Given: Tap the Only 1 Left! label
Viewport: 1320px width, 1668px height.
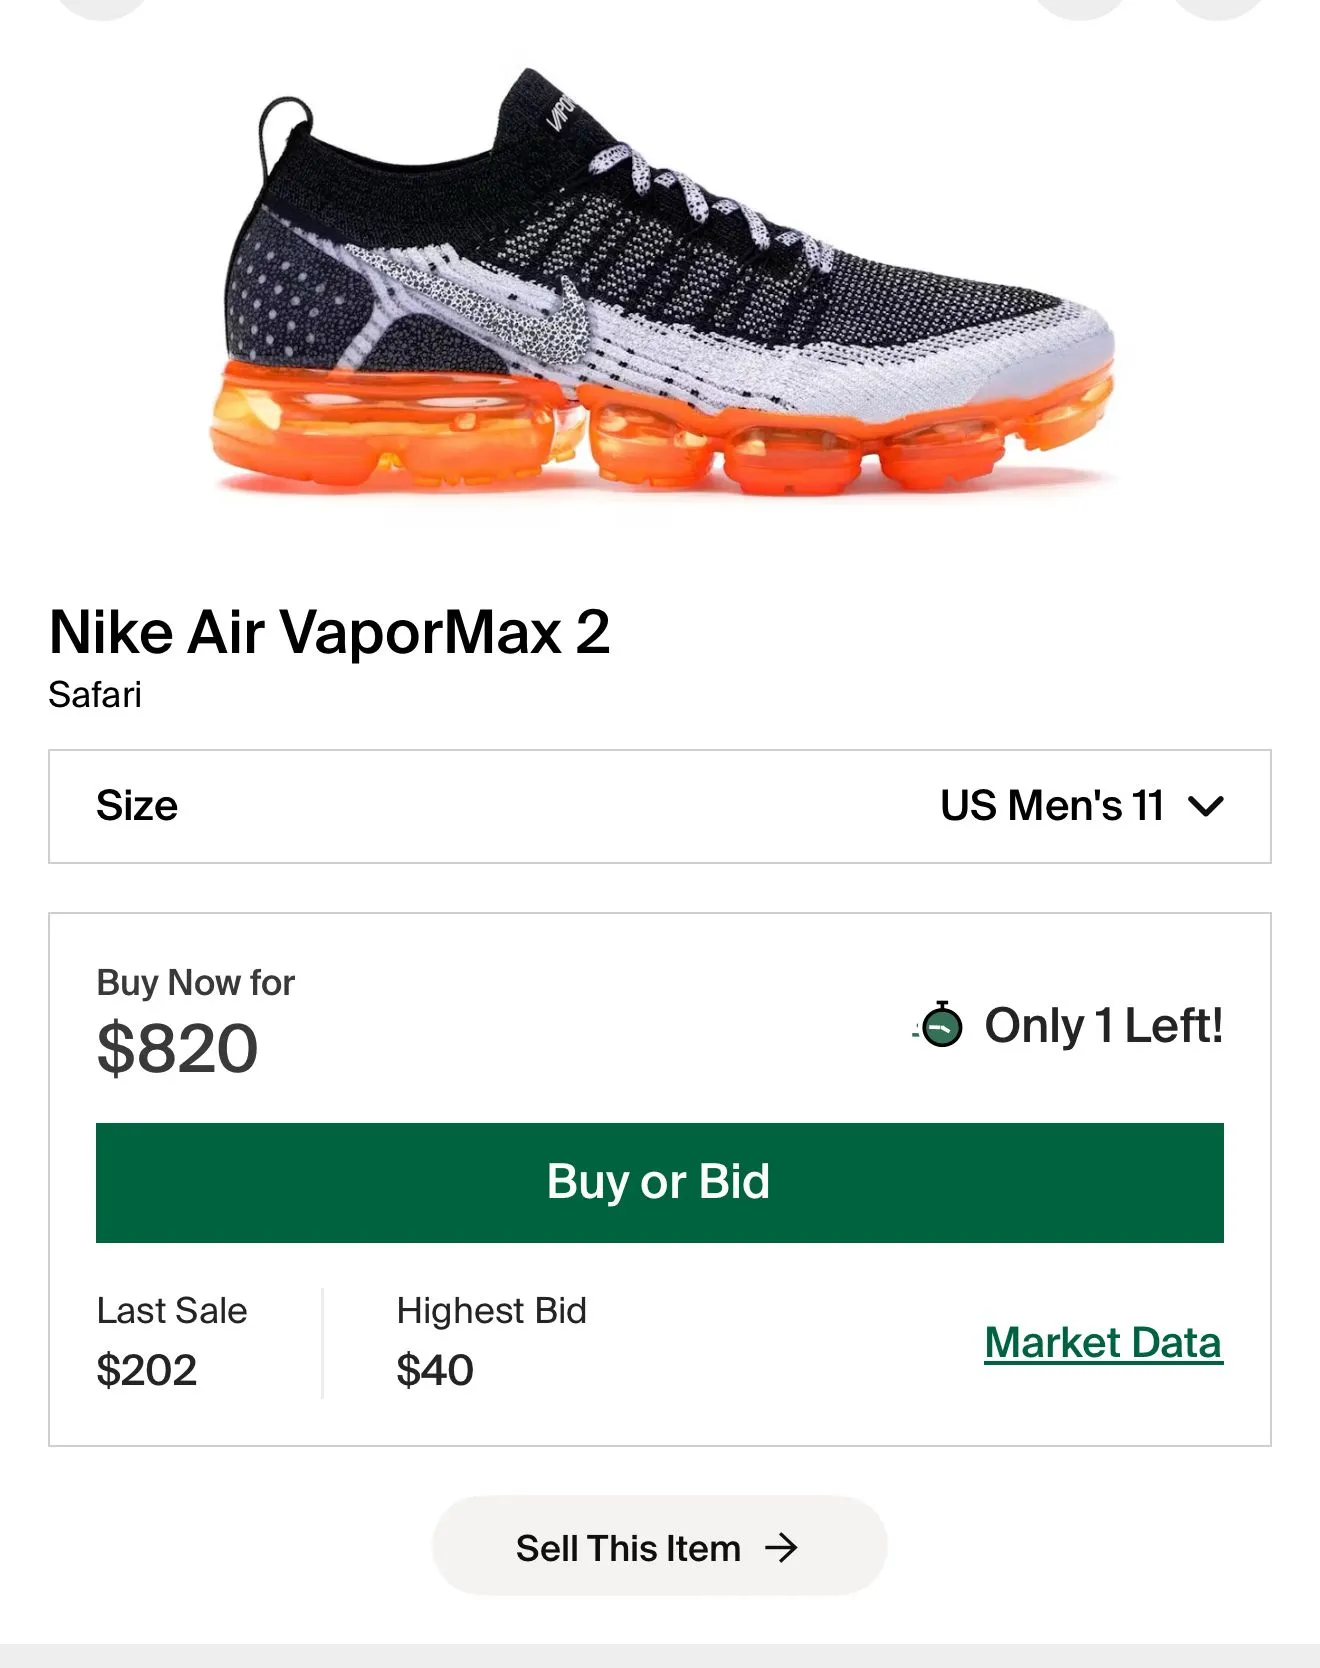Looking at the screenshot, I should coord(1104,1026).
